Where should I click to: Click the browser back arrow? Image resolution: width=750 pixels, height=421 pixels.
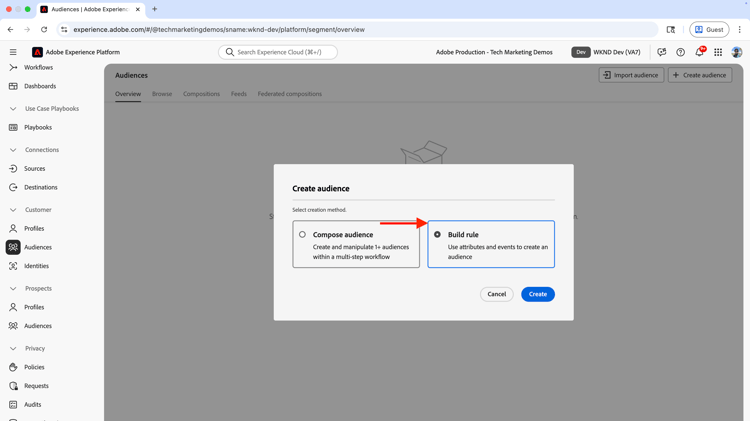pyautogui.click(x=11, y=30)
